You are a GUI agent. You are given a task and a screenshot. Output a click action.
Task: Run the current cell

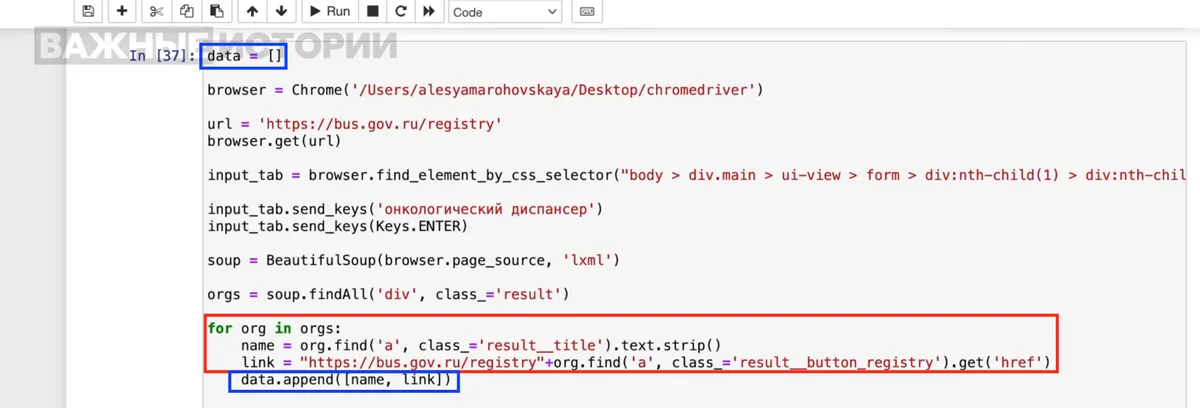[330, 11]
